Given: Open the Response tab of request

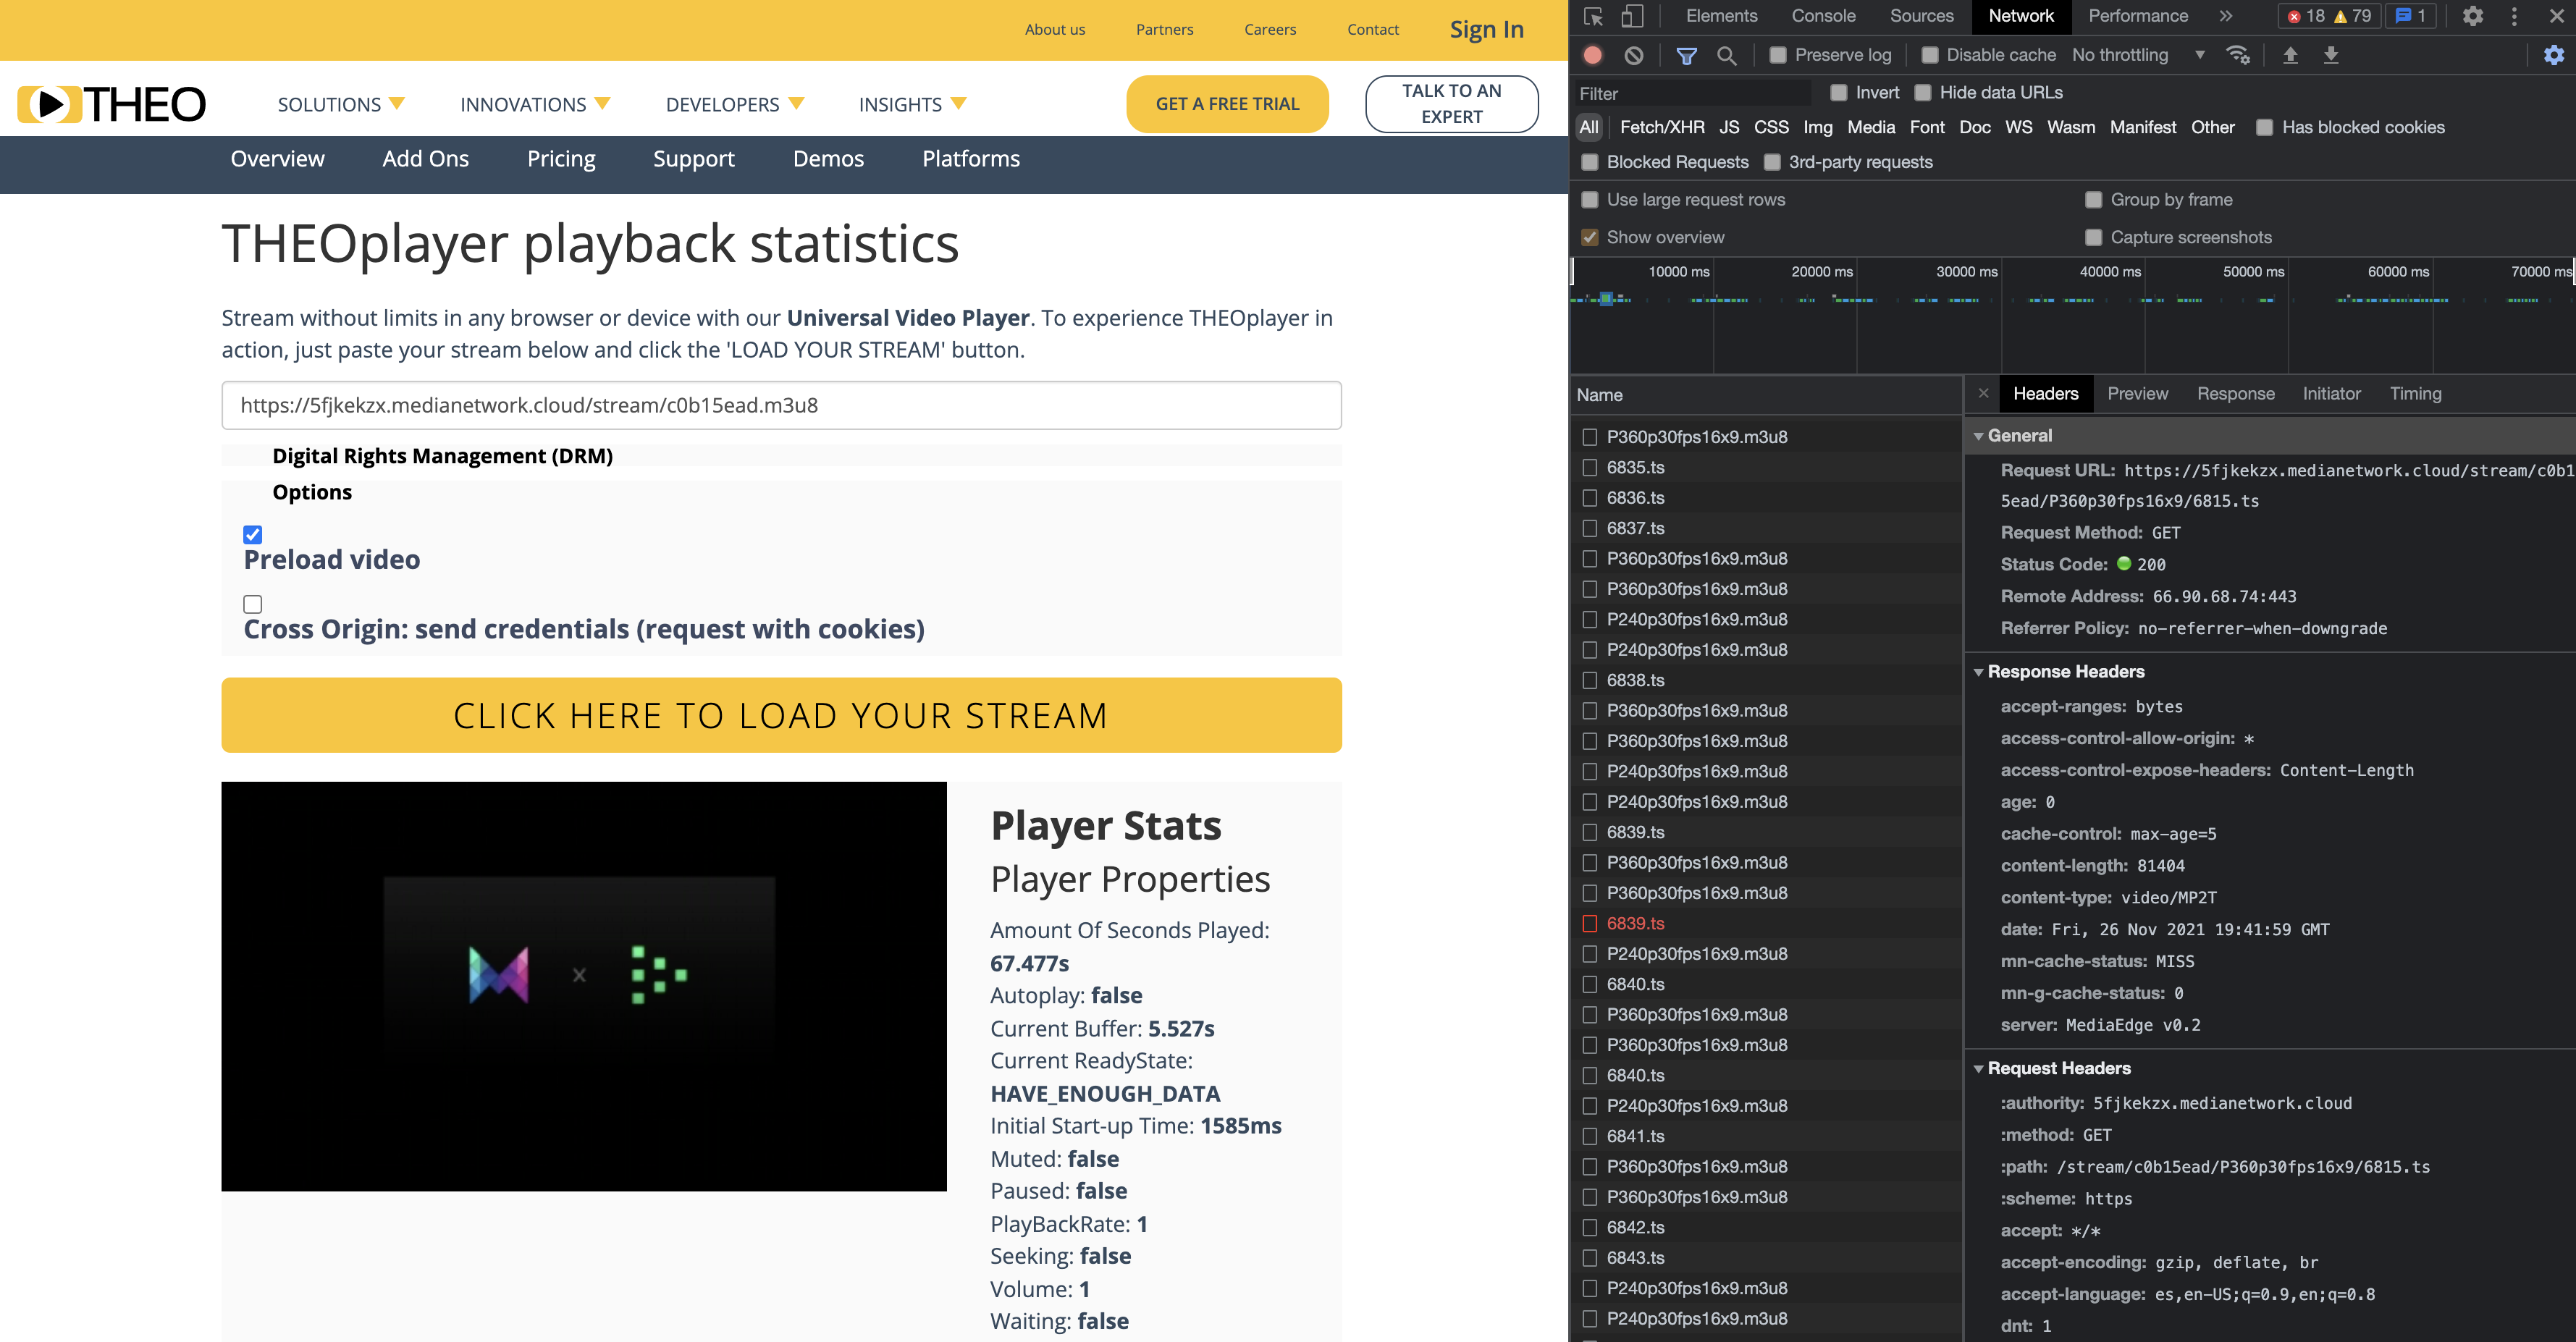Looking at the screenshot, I should click(x=2235, y=394).
